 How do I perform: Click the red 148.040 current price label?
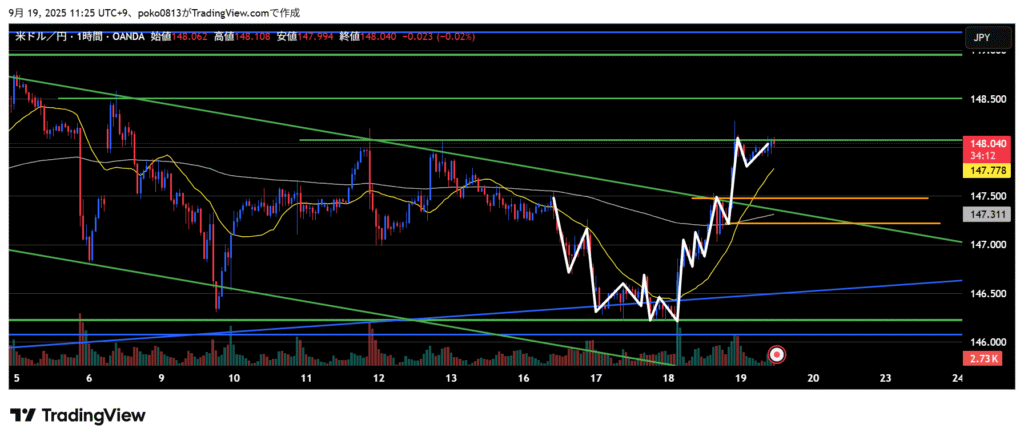(x=981, y=143)
